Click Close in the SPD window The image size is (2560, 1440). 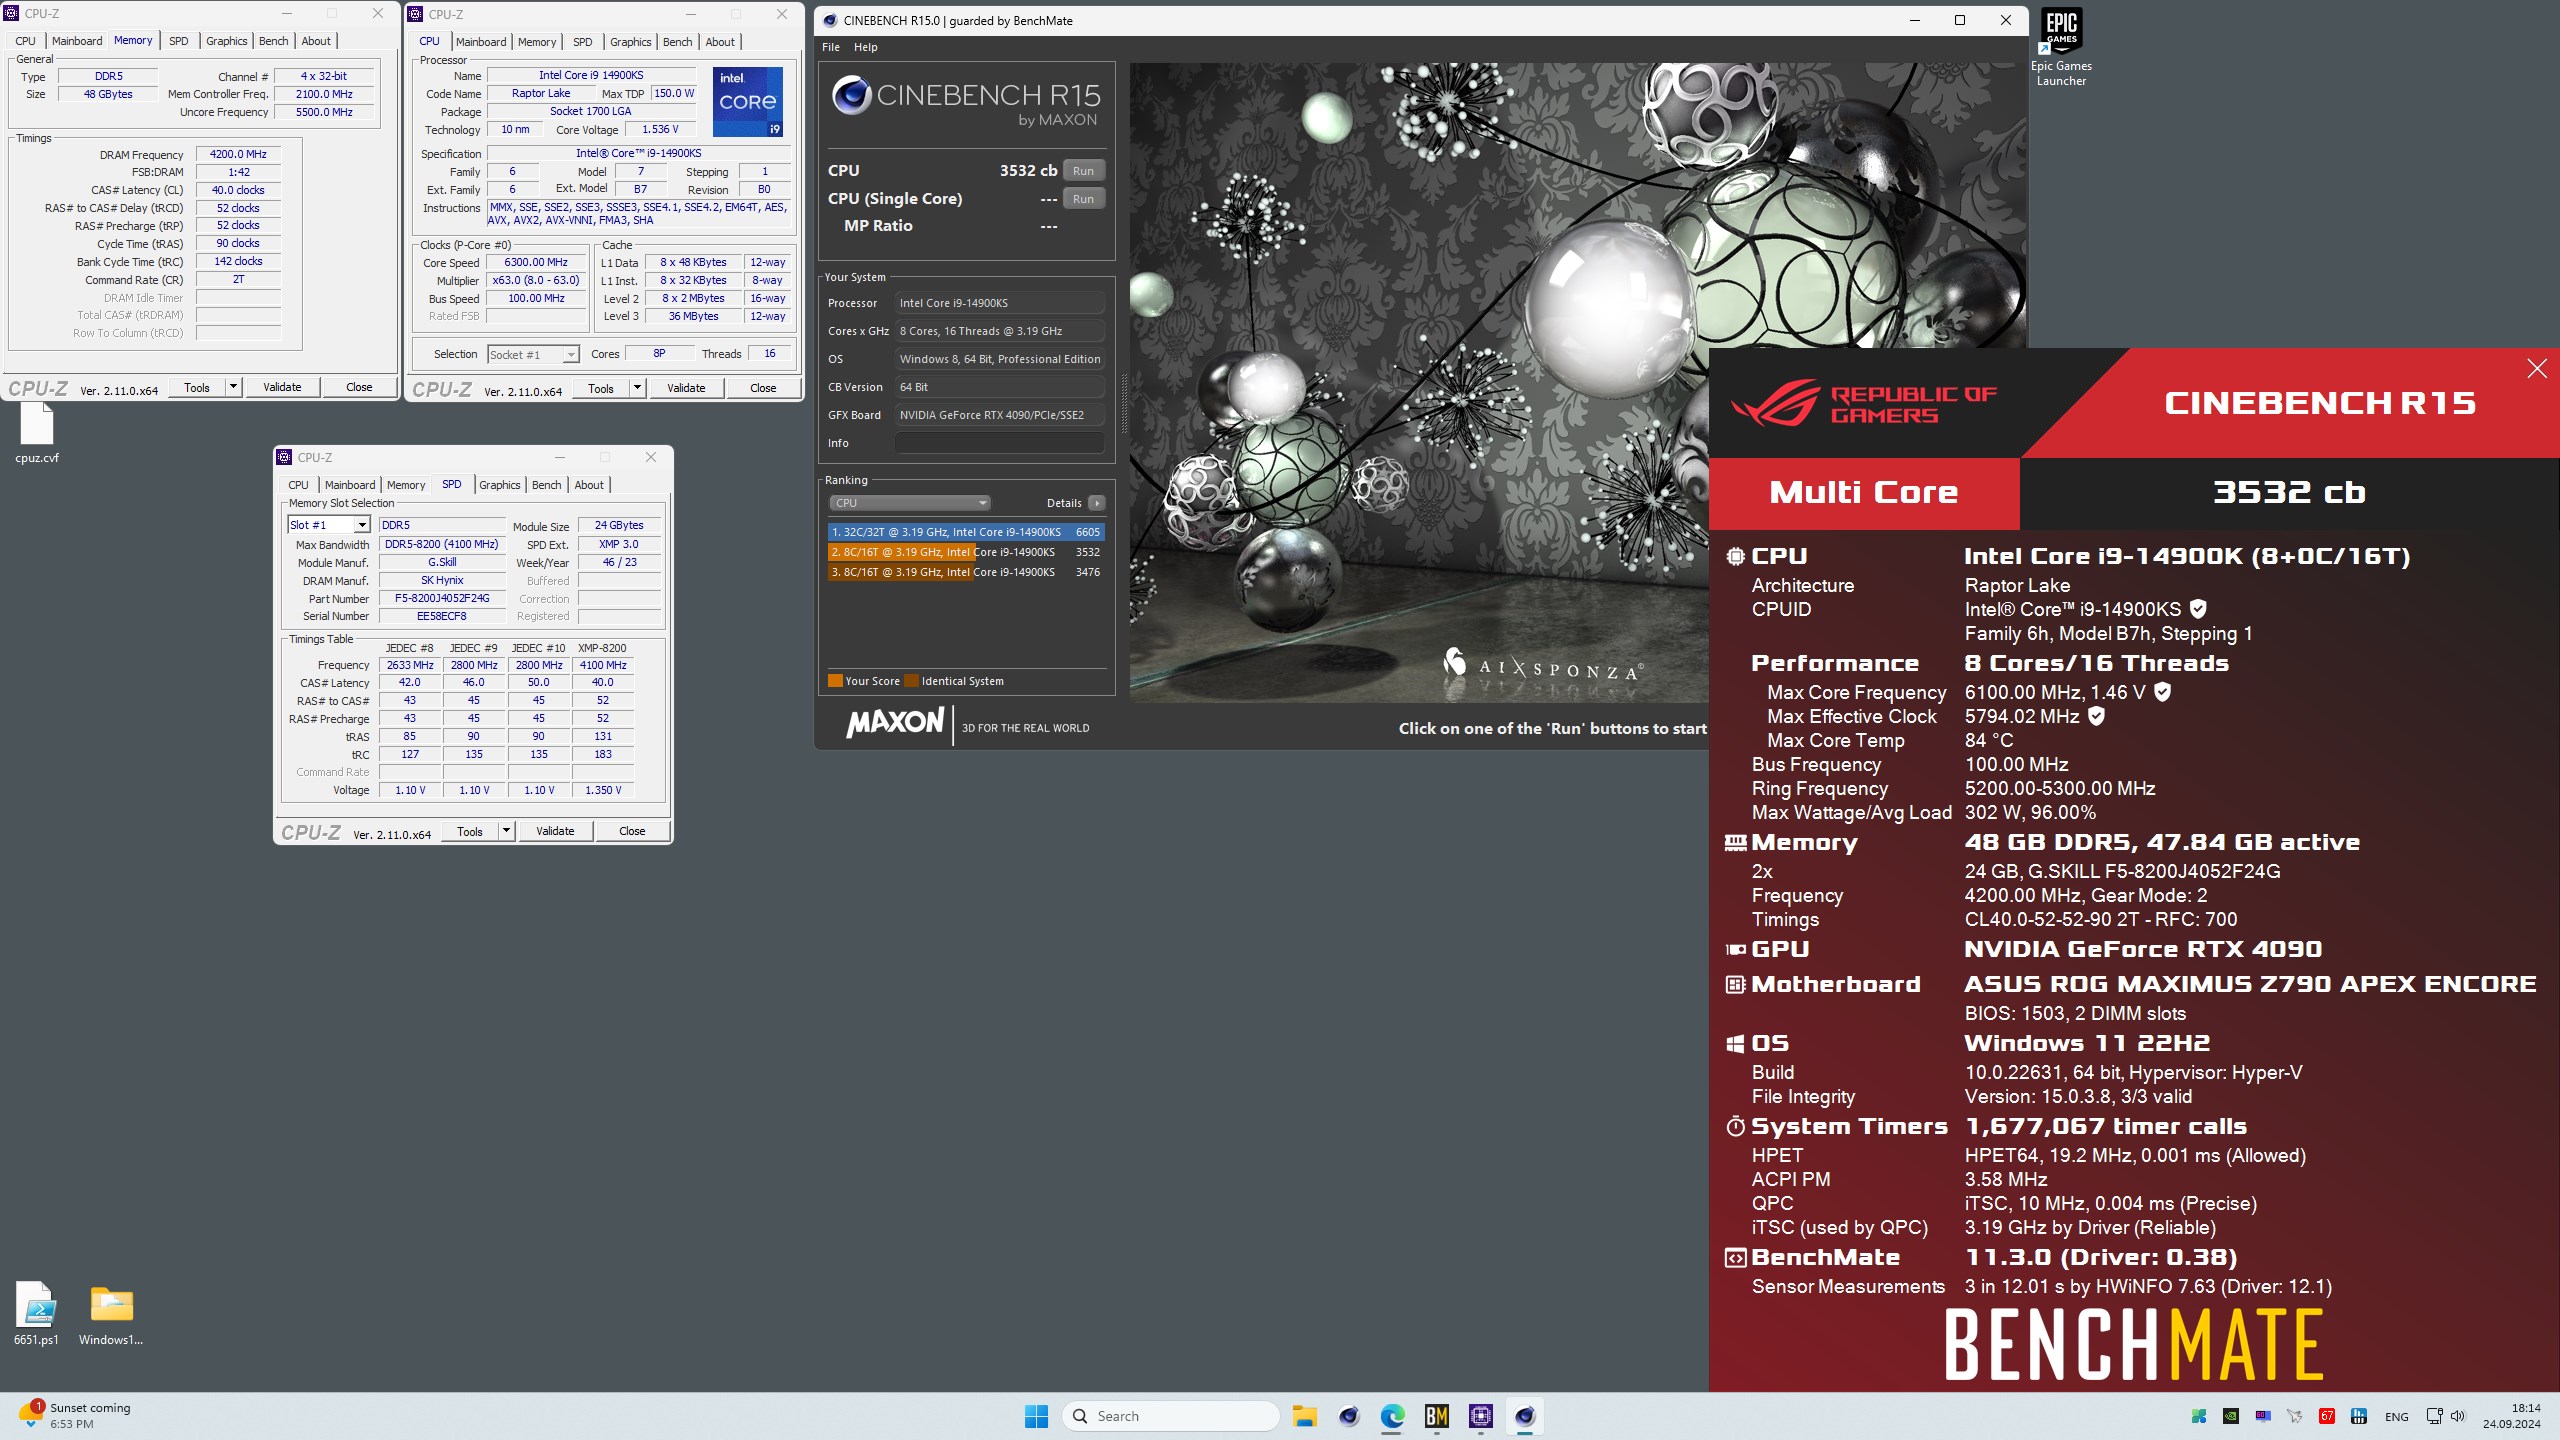[x=632, y=831]
